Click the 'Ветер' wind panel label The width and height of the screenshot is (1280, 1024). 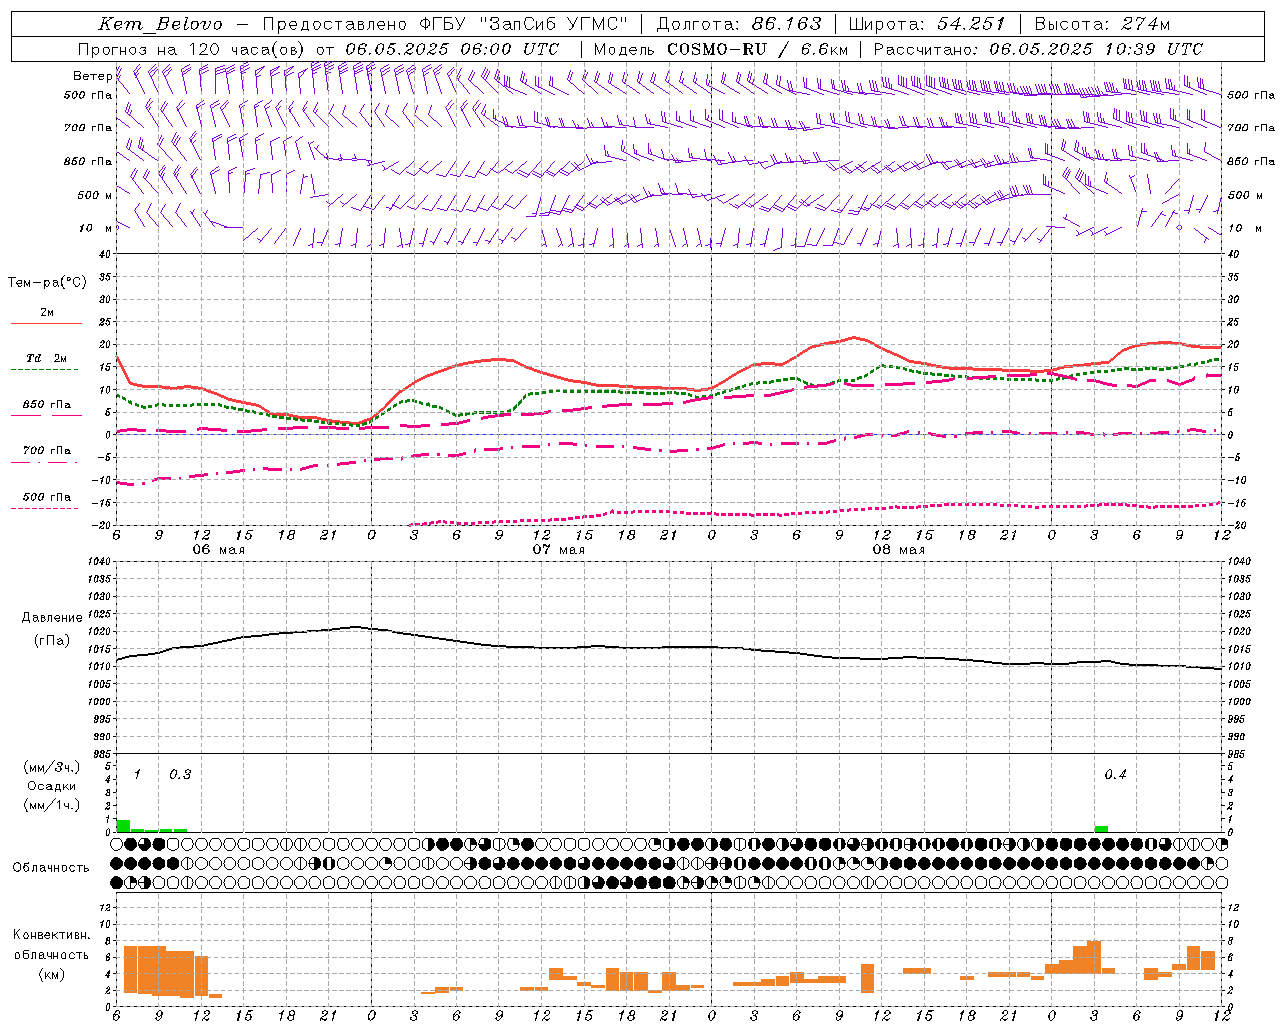(92, 76)
